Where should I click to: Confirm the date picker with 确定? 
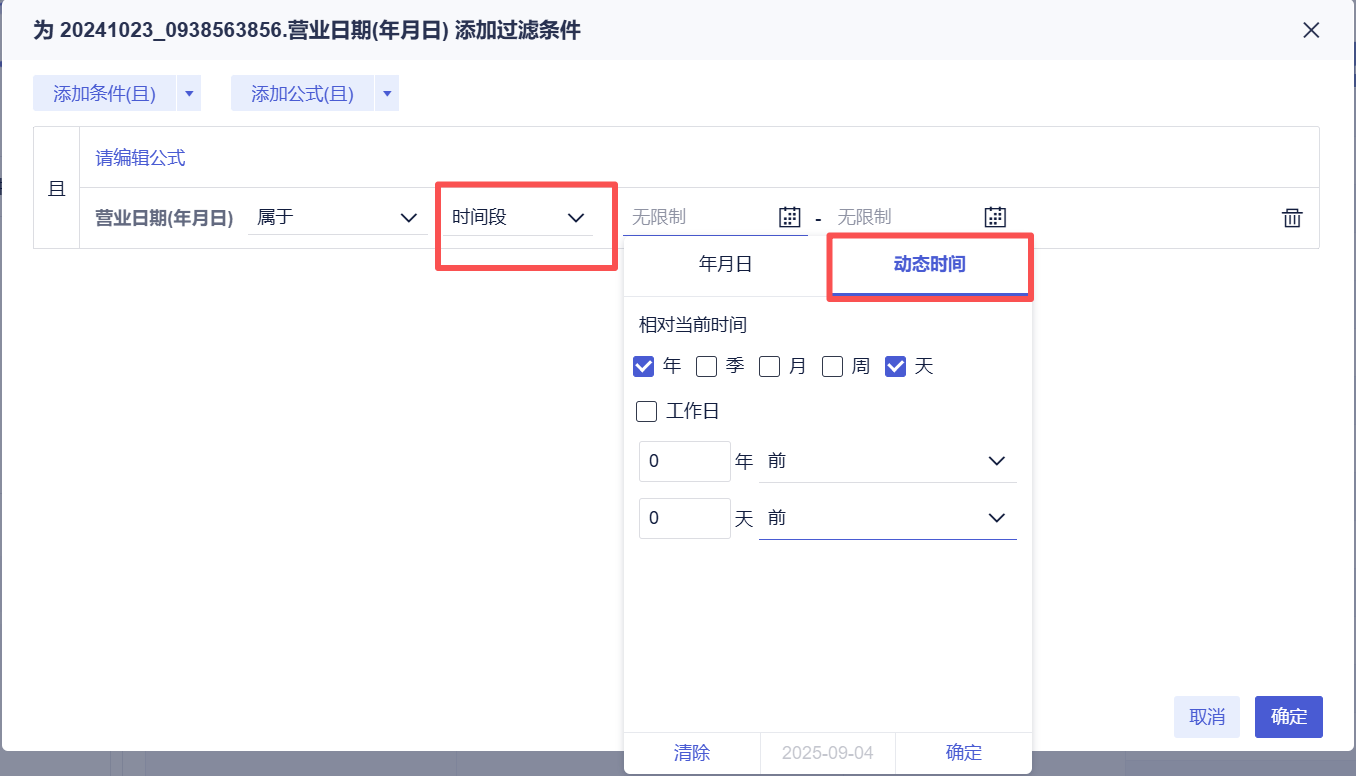click(x=963, y=753)
